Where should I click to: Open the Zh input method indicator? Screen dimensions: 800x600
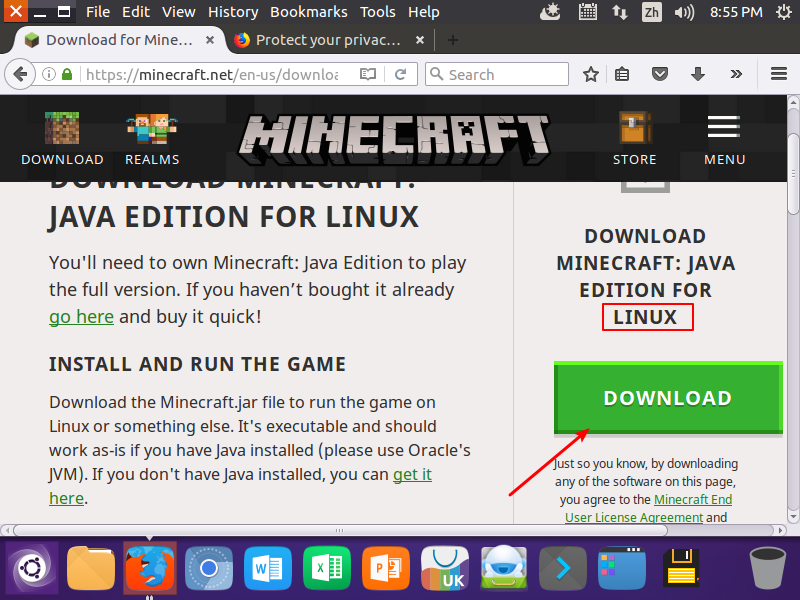tap(652, 12)
